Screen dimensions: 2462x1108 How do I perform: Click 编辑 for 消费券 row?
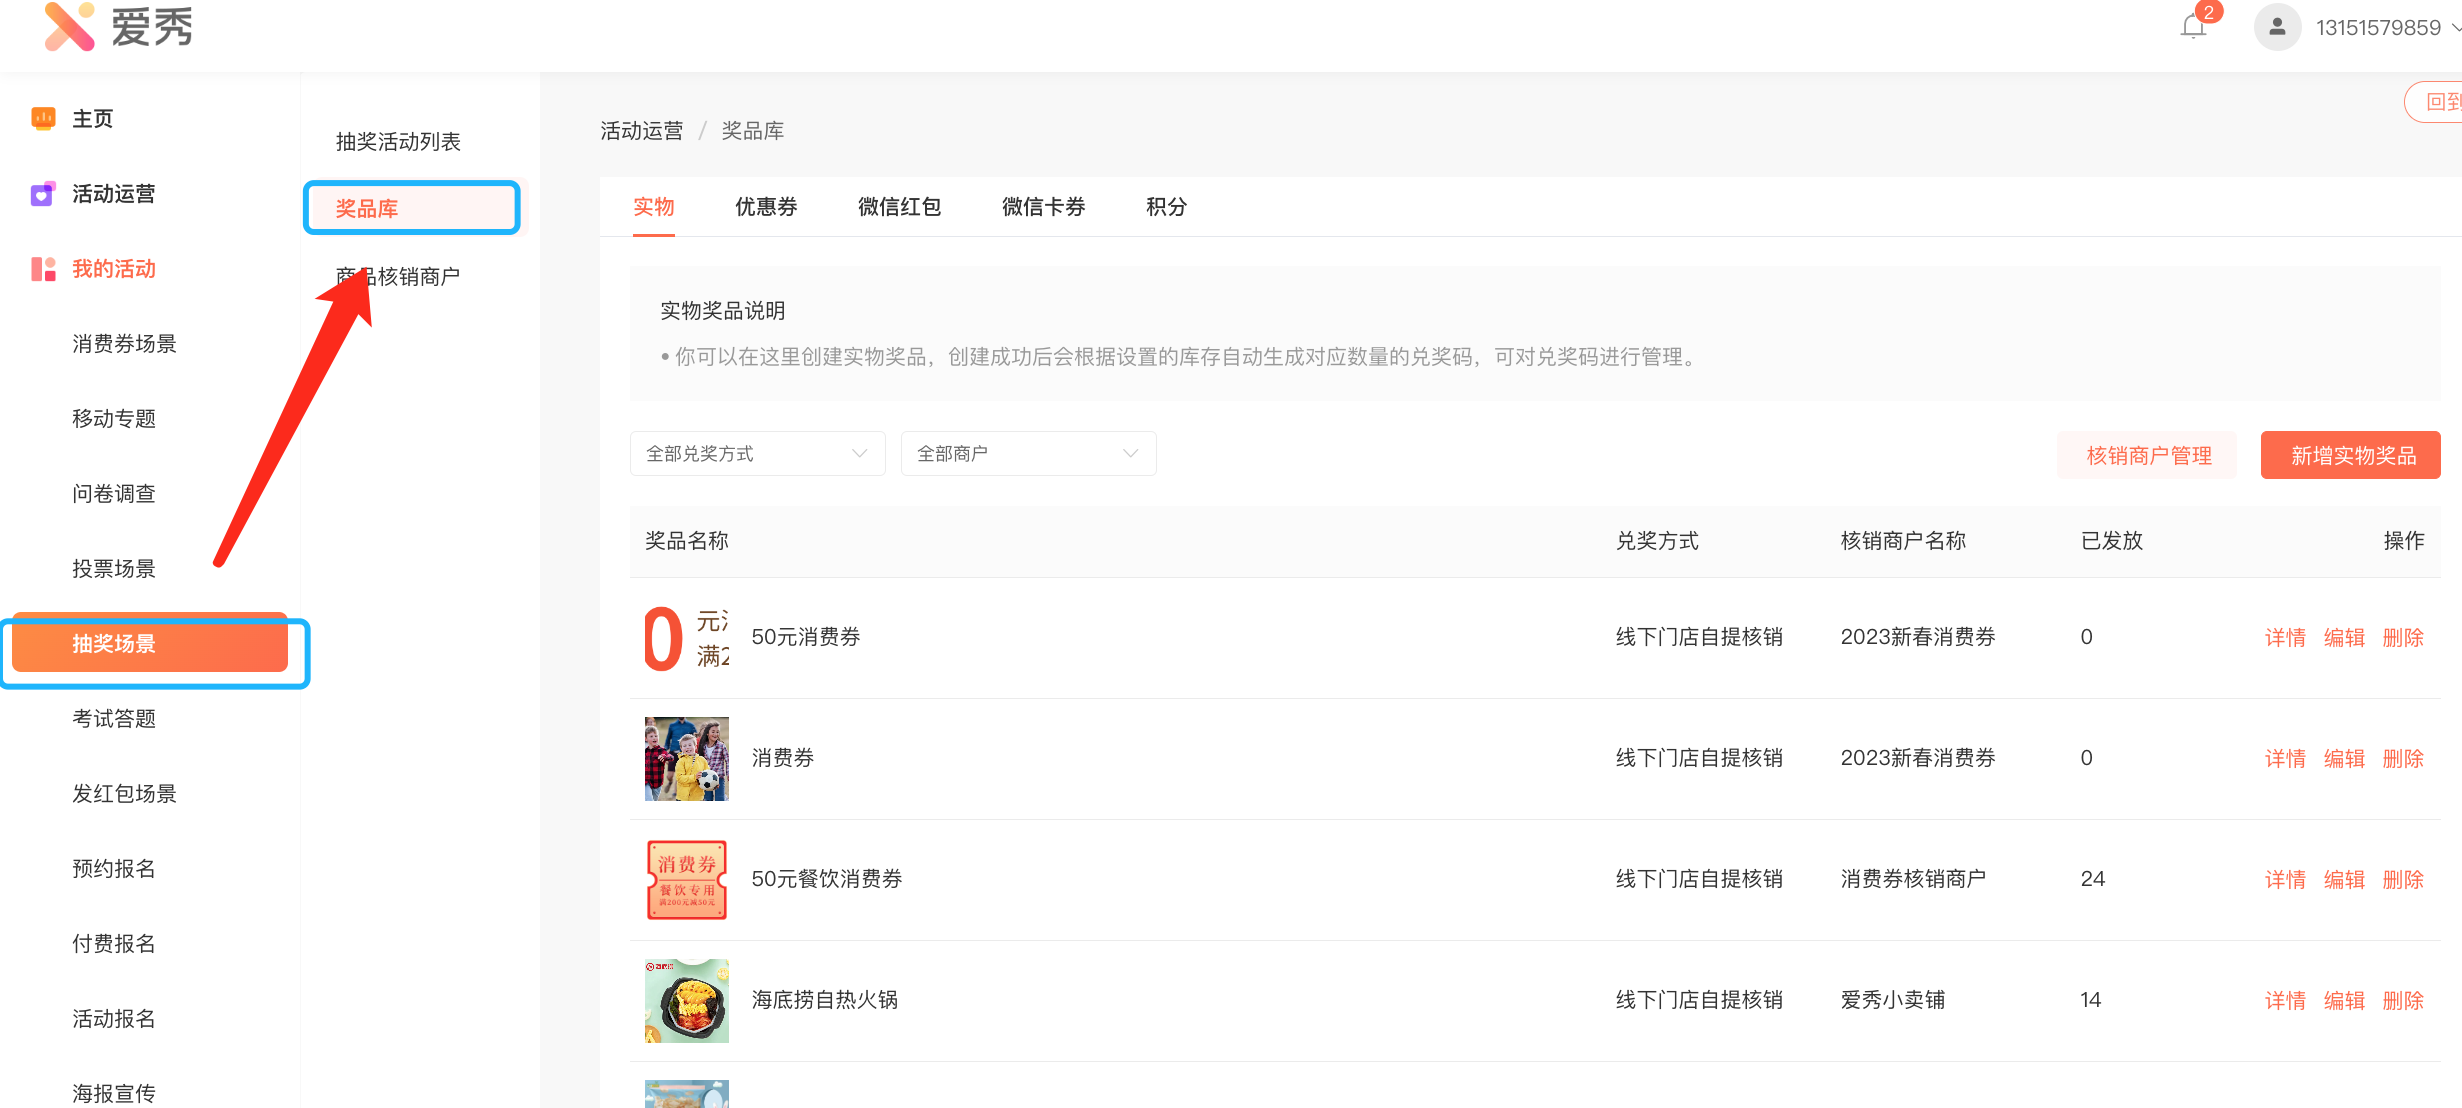pyautogui.click(x=2343, y=759)
